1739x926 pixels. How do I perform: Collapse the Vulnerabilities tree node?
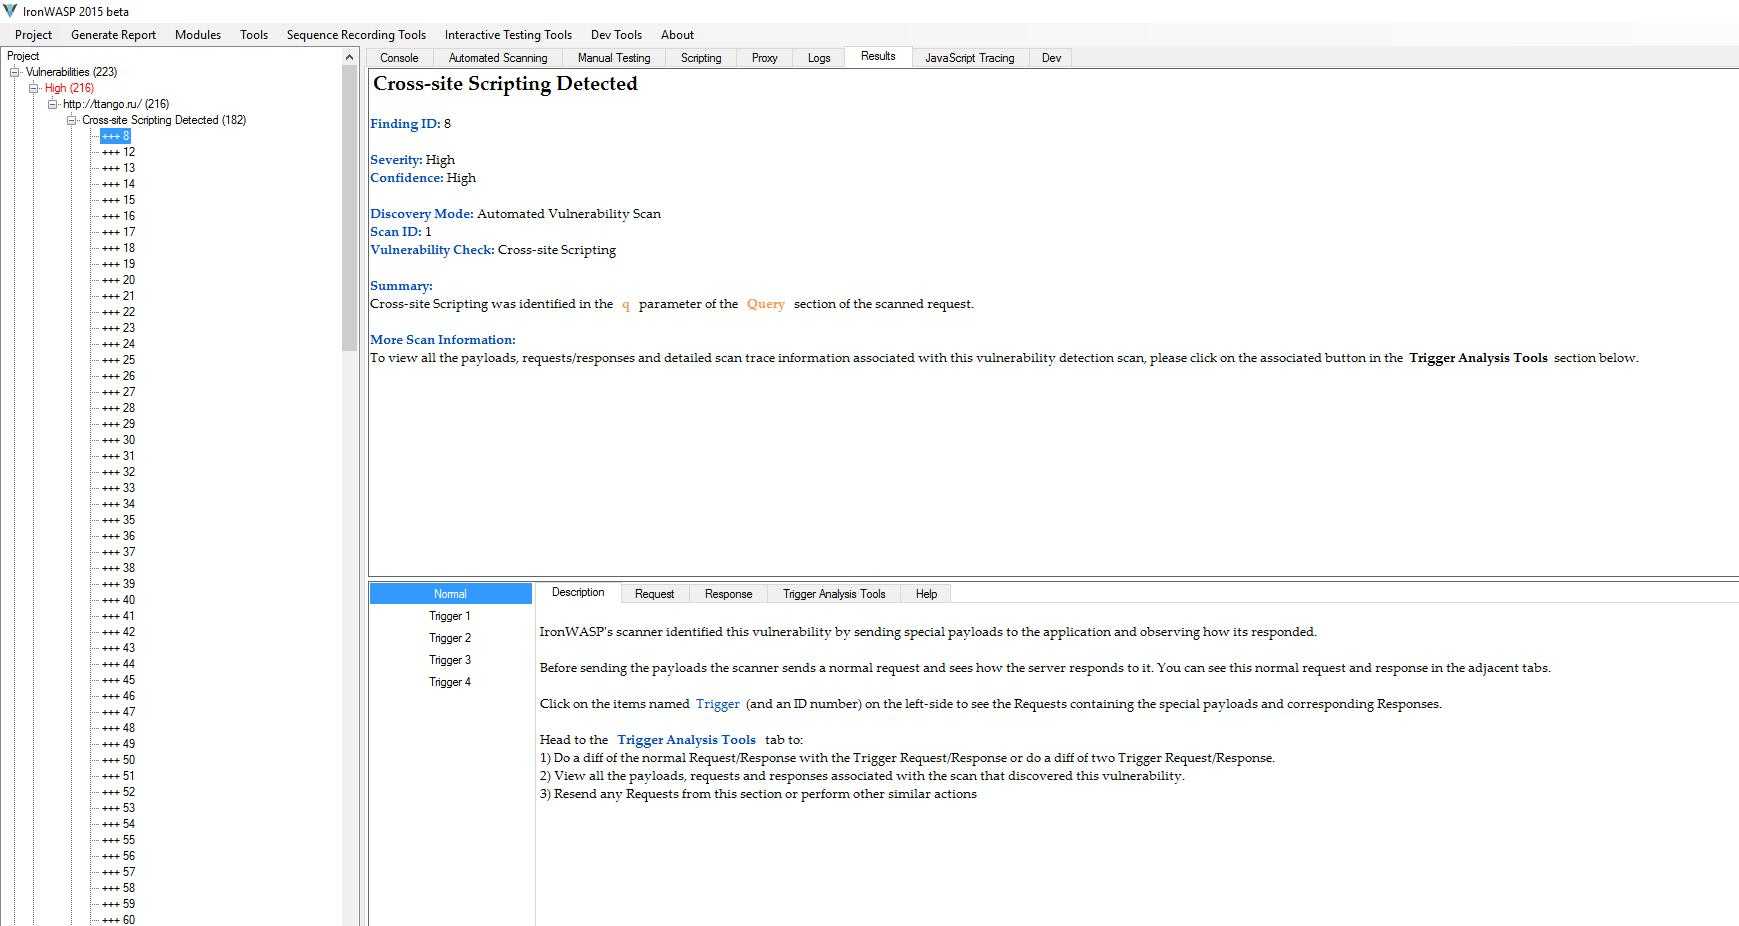[15, 72]
